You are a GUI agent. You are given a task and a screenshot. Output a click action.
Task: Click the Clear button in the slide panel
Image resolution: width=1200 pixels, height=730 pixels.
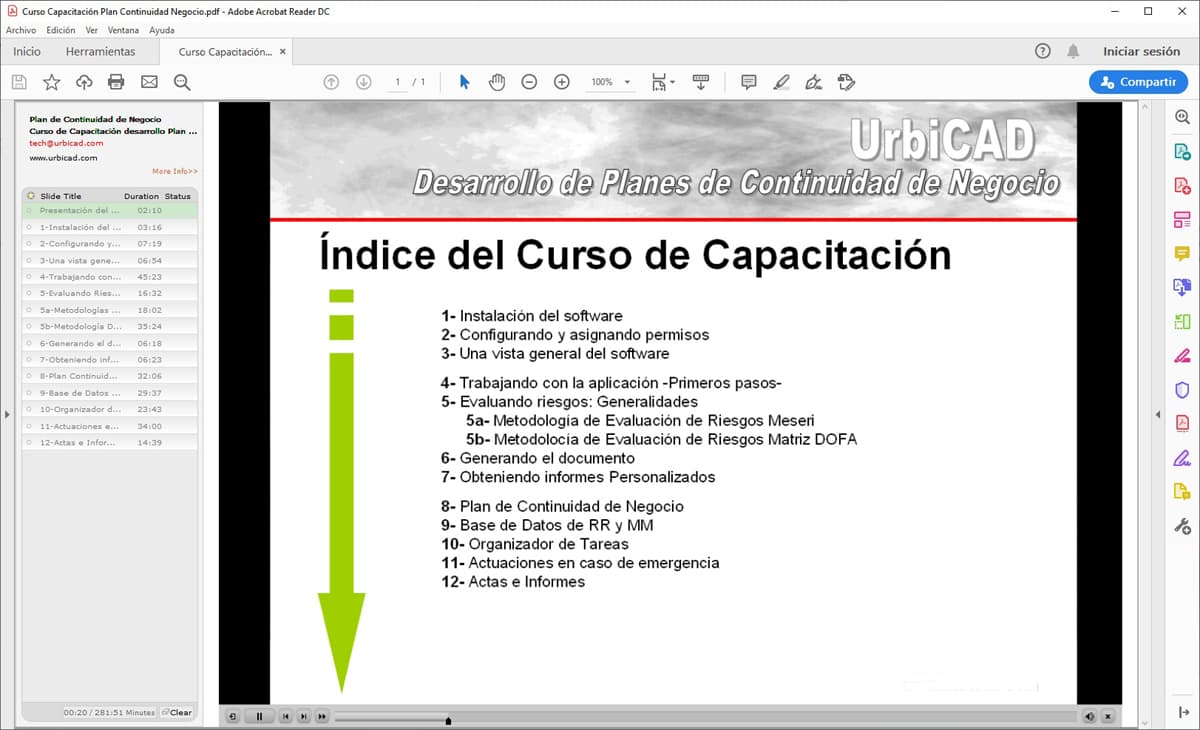pos(176,712)
